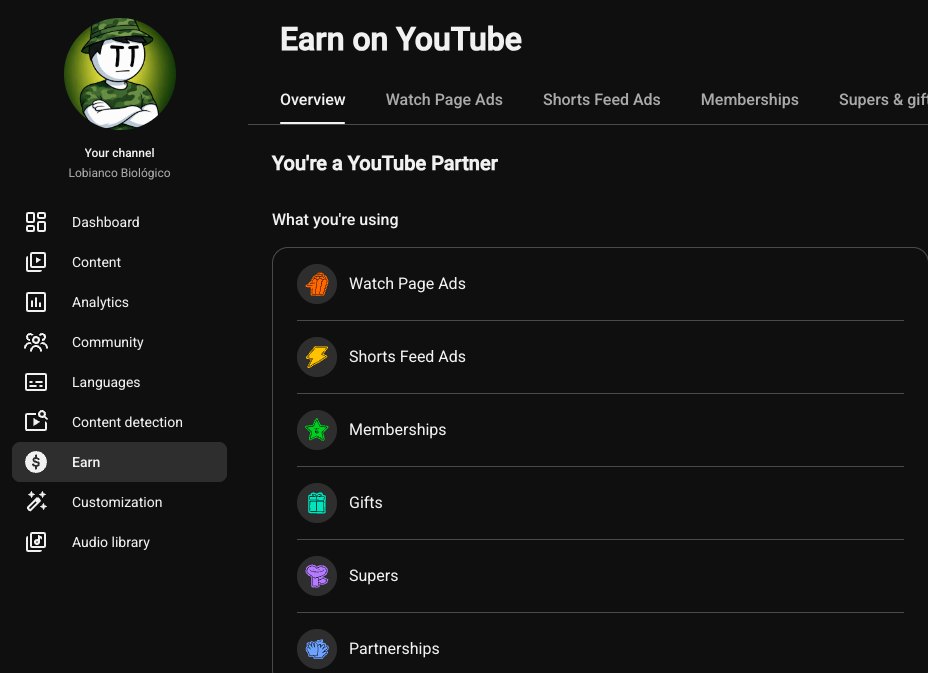This screenshot has width=928, height=673.
Task: Click the 'You're a YouTube Partner' heading
Action: pyautogui.click(x=385, y=163)
